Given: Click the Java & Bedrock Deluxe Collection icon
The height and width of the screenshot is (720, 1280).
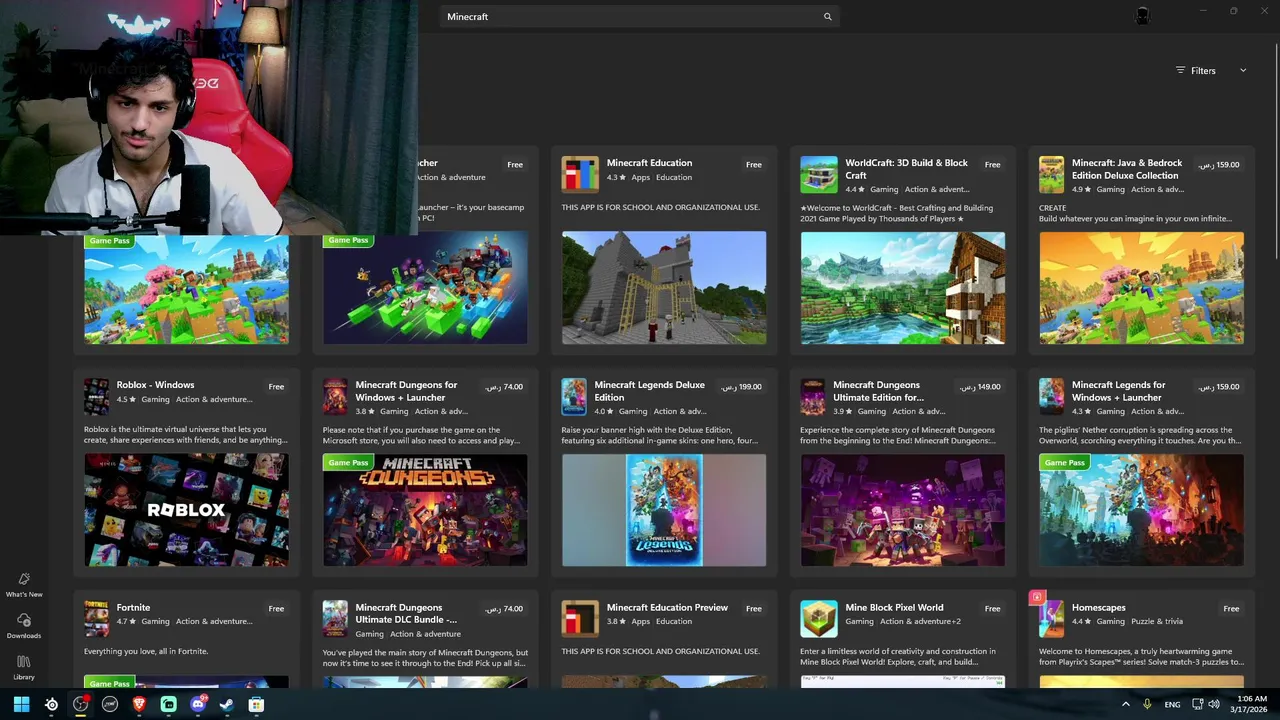Looking at the screenshot, I should pos(1051,174).
